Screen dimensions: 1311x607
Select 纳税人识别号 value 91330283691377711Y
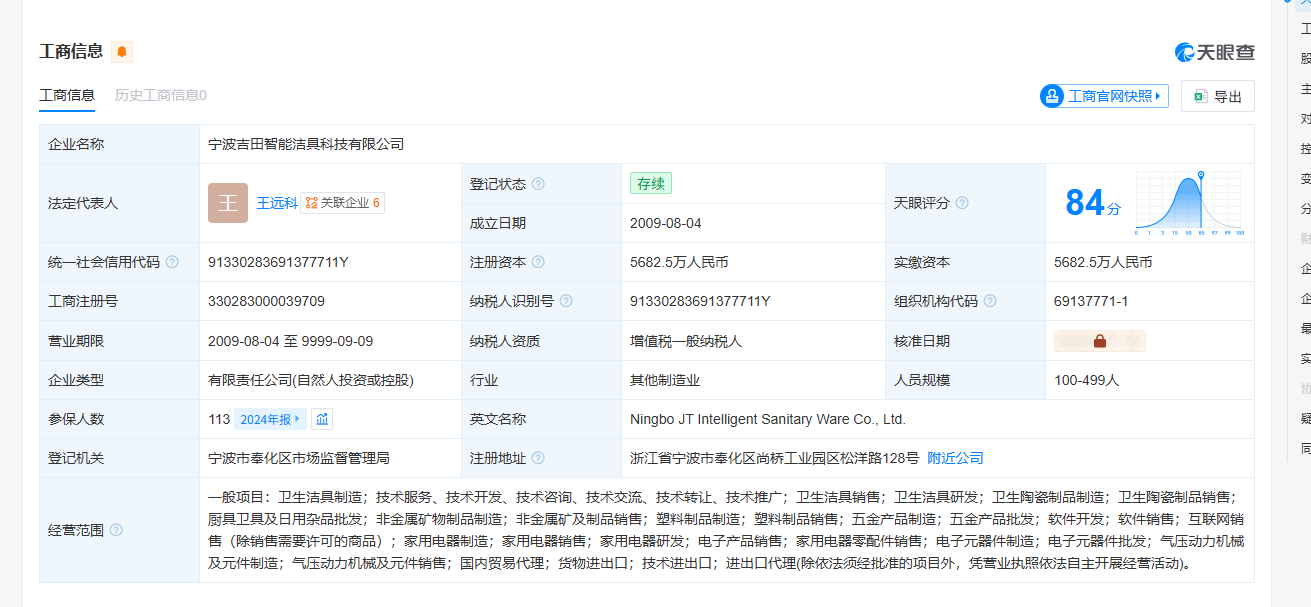700,301
